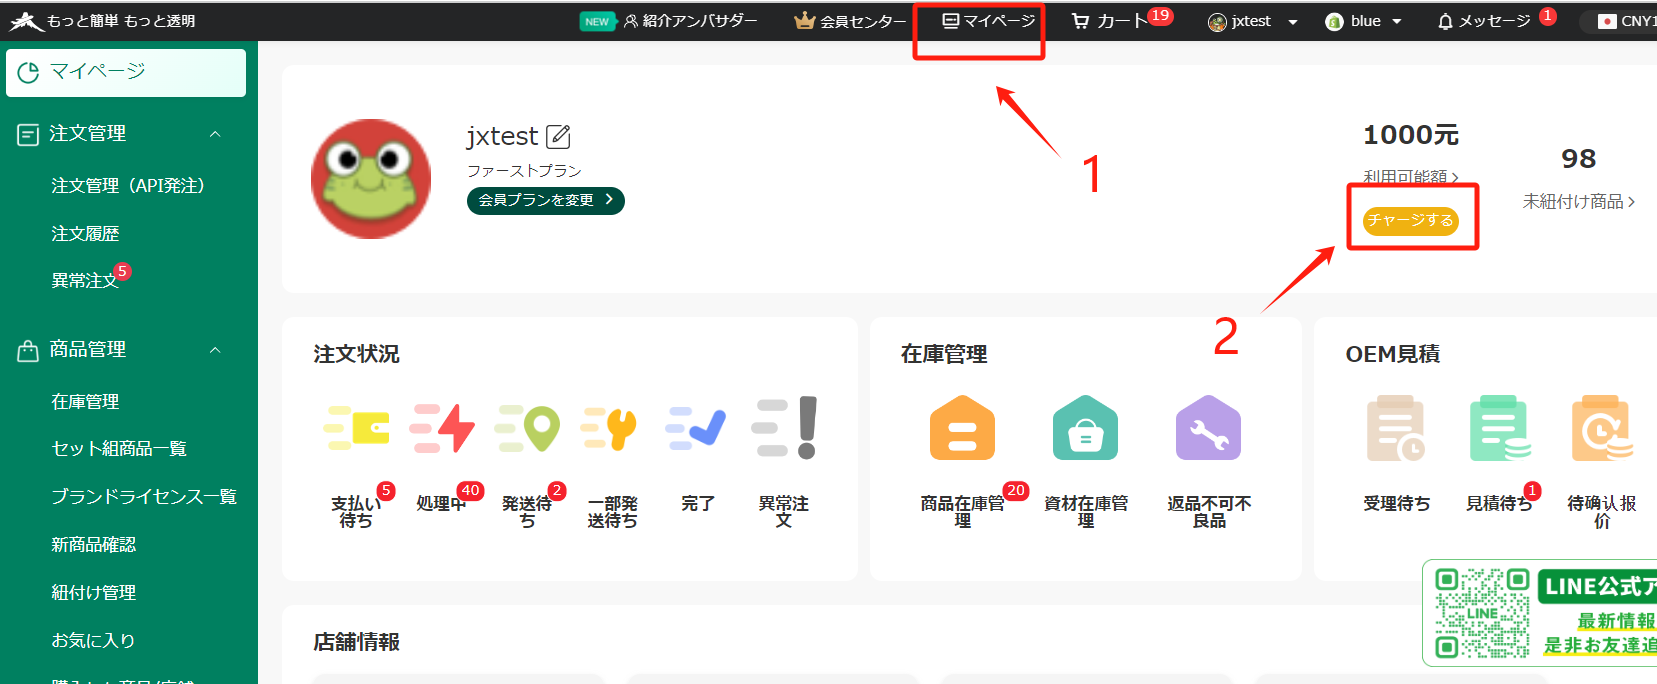Screen dimensions: 1657x684
Task: Select マイページ in left sidebar
Action: pos(126,72)
